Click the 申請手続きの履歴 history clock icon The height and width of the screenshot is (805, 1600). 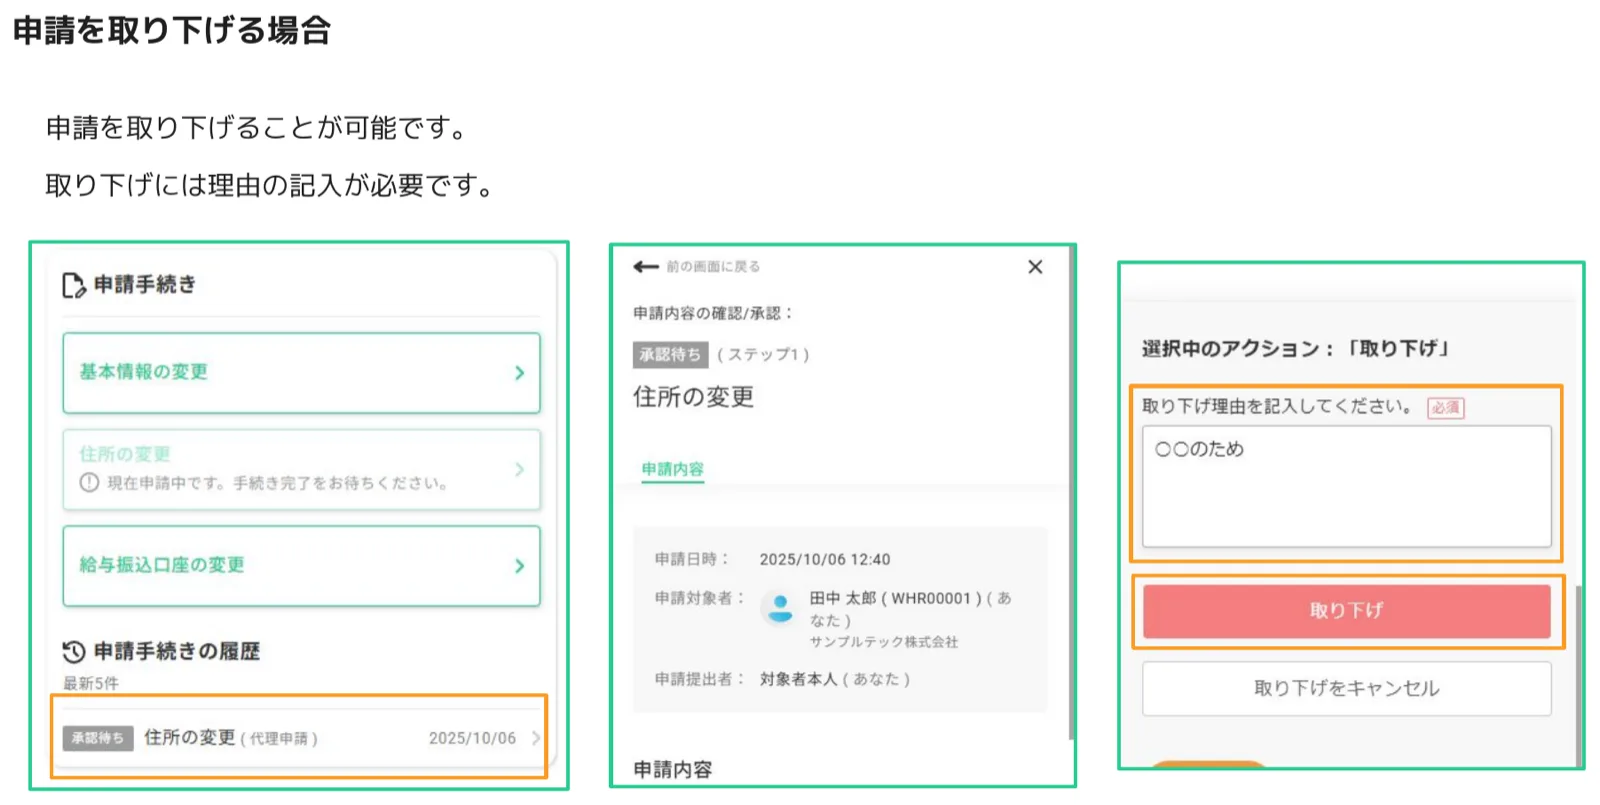[74, 652]
